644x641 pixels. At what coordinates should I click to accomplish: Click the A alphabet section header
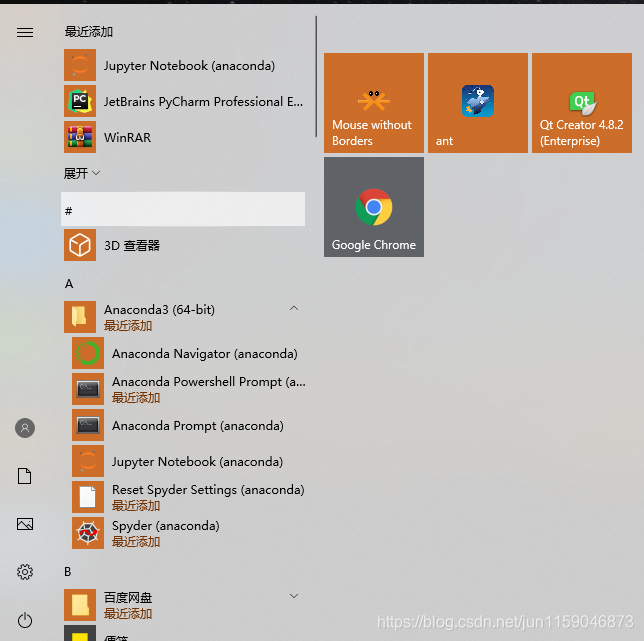click(69, 284)
